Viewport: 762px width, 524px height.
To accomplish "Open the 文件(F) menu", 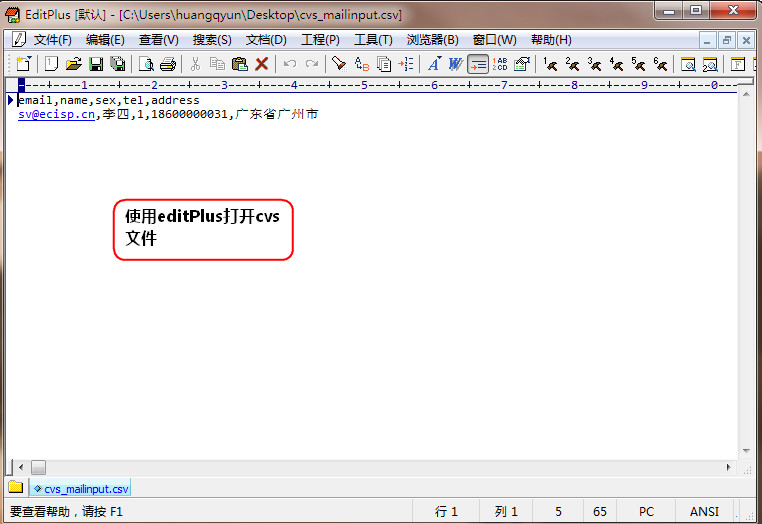I will pos(52,40).
